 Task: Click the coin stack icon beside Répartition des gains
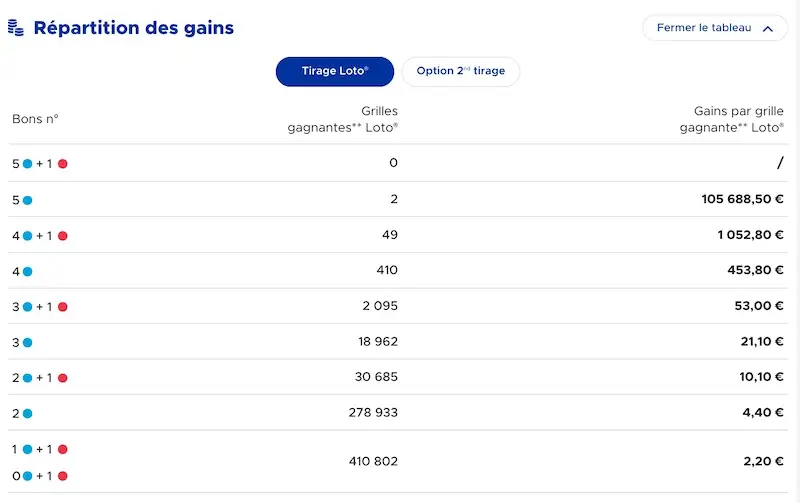tap(16, 28)
